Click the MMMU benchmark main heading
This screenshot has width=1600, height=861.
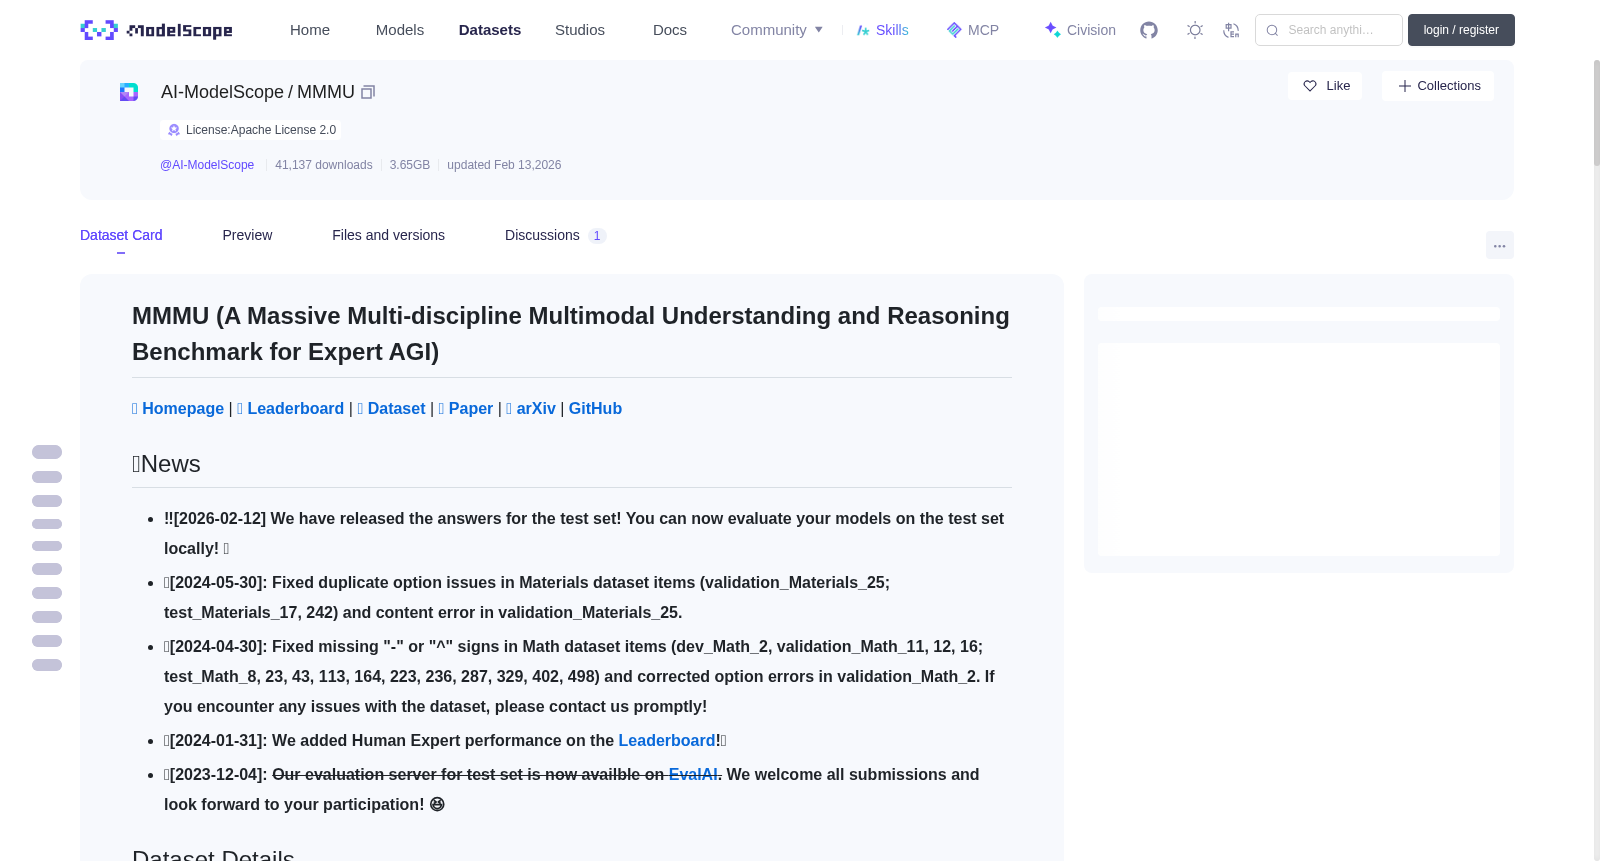coord(572,334)
